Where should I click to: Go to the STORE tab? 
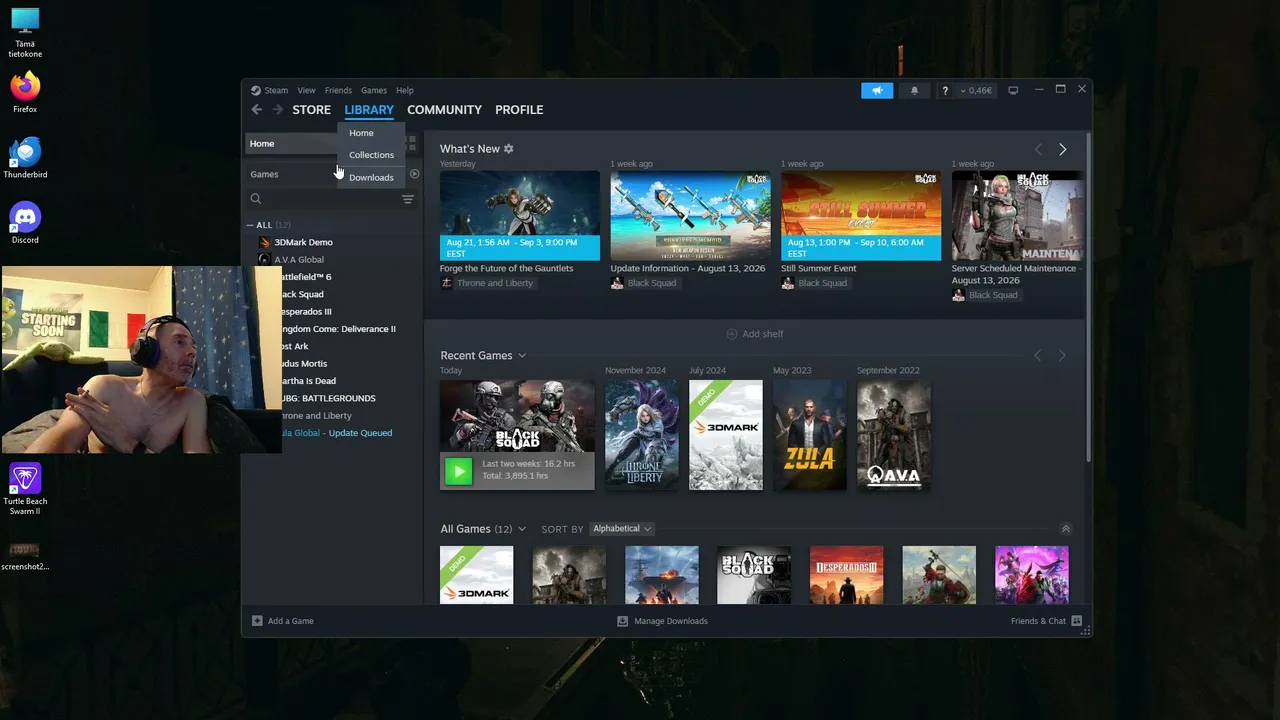tap(312, 110)
